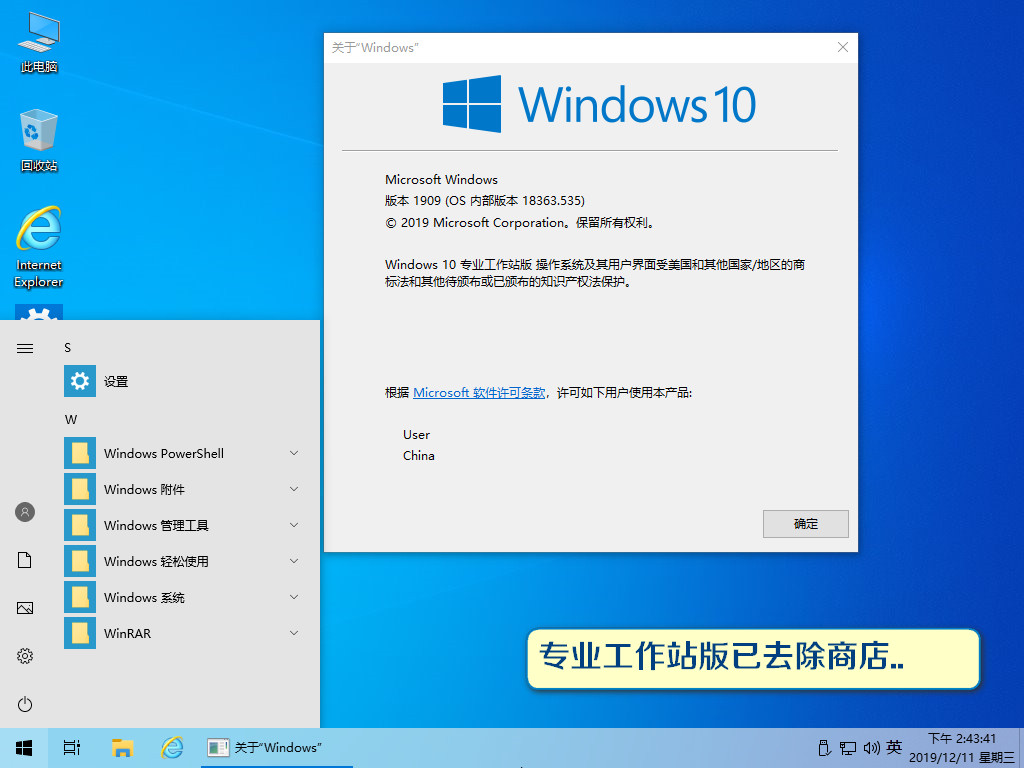Viewport: 1024px width, 768px height.
Task: Select Windows 管理工具 in the app list
Action: (x=185, y=525)
